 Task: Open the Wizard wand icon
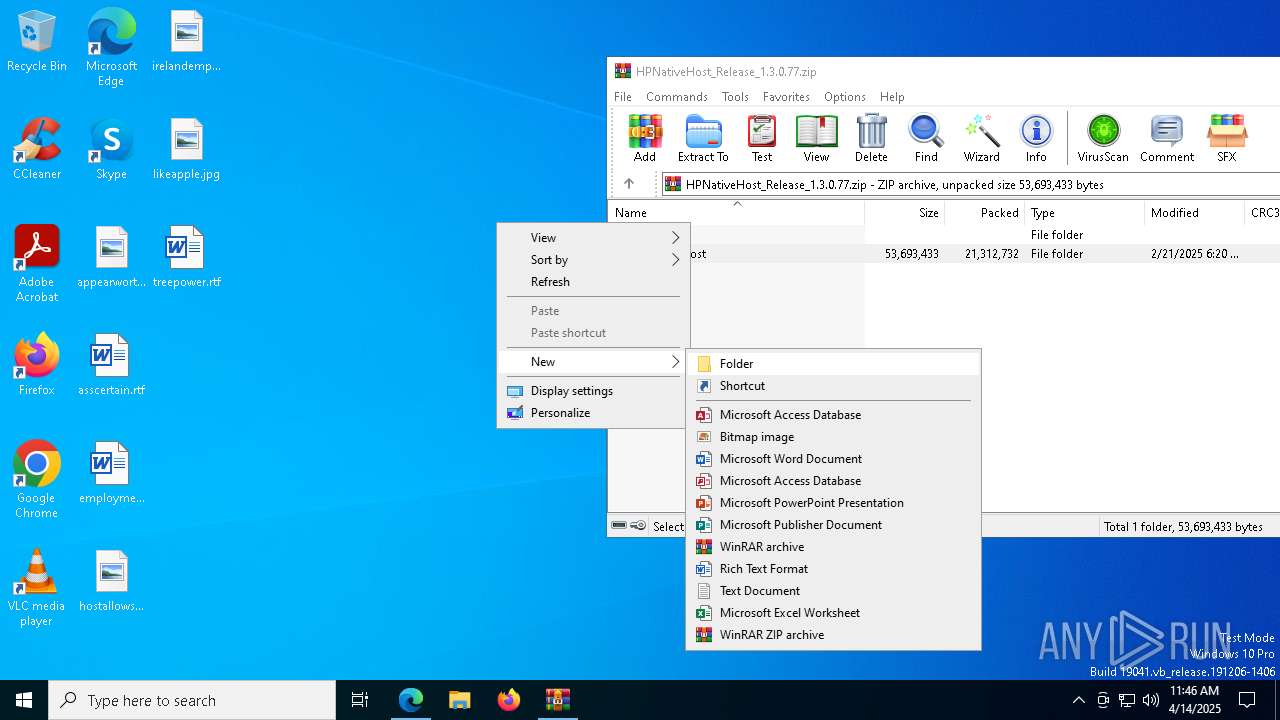tap(981, 138)
